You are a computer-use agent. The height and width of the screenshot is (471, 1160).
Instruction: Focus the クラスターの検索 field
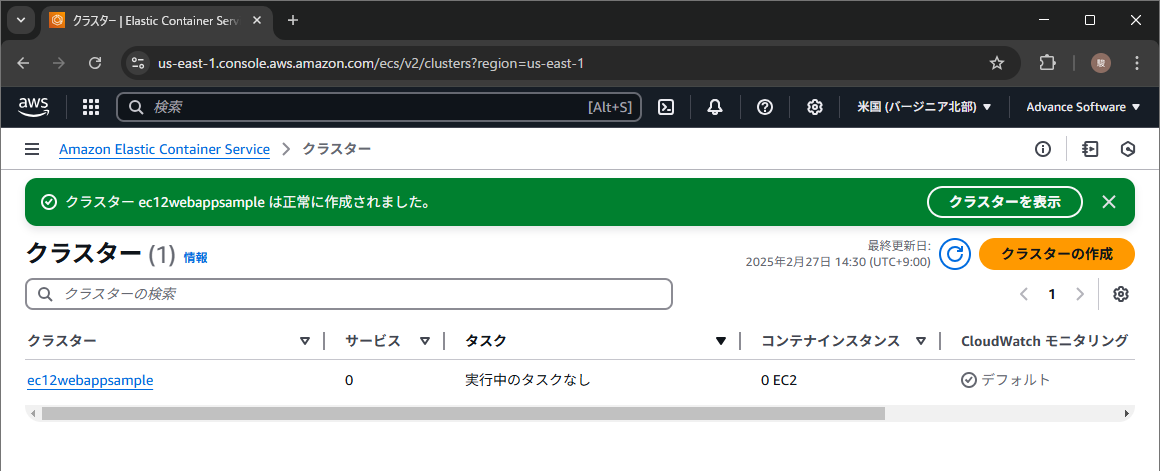pos(348,294)
